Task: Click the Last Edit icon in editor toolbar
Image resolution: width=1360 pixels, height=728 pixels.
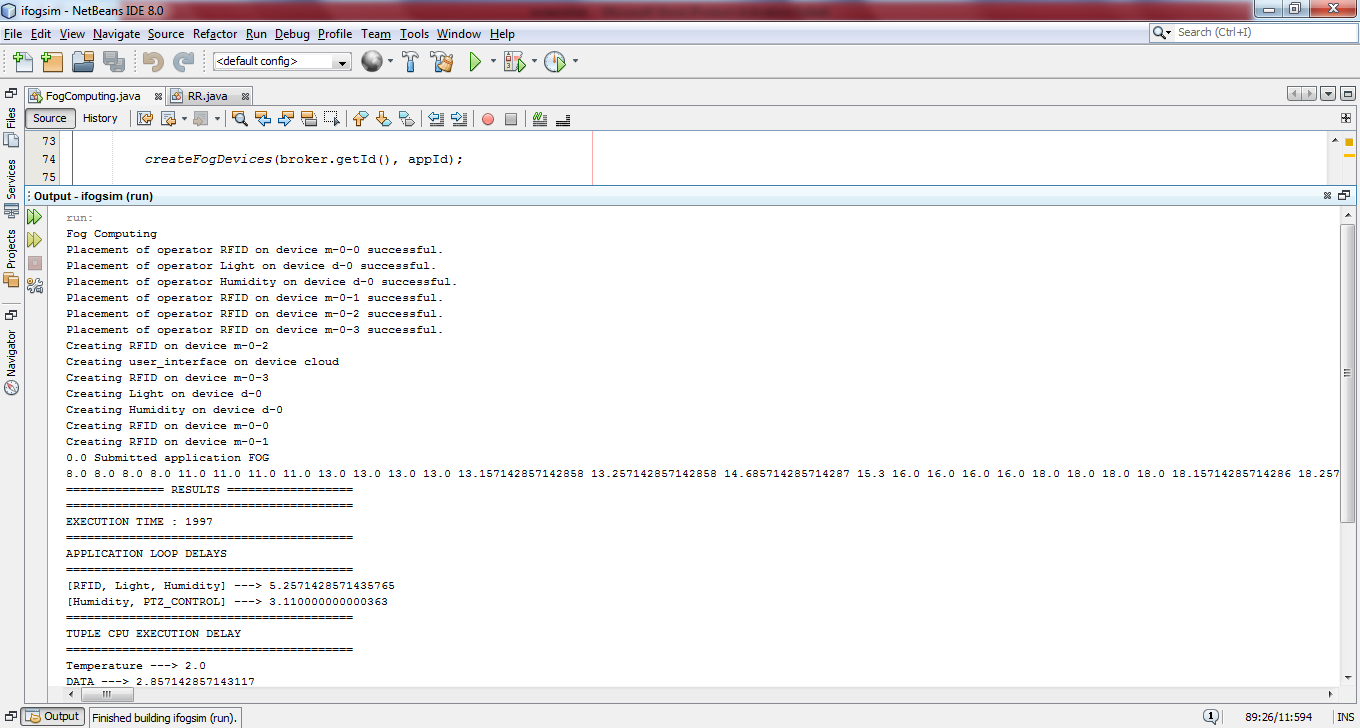Action: tap(145, 119)
